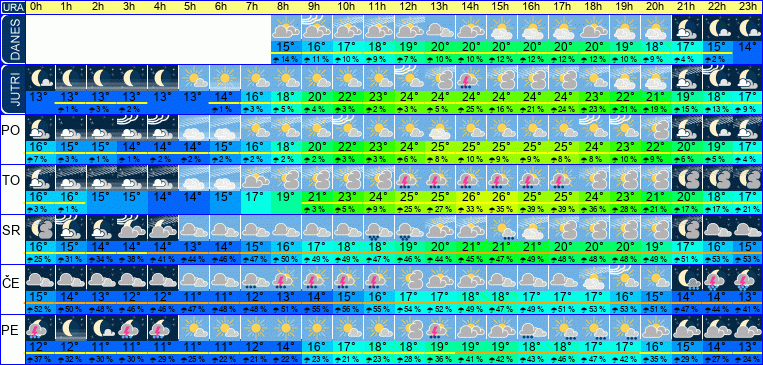The width and height of the screenshot is (763, 365).
Task: Select the PE 1h clear moon icon
Action: tap(71, 328)
